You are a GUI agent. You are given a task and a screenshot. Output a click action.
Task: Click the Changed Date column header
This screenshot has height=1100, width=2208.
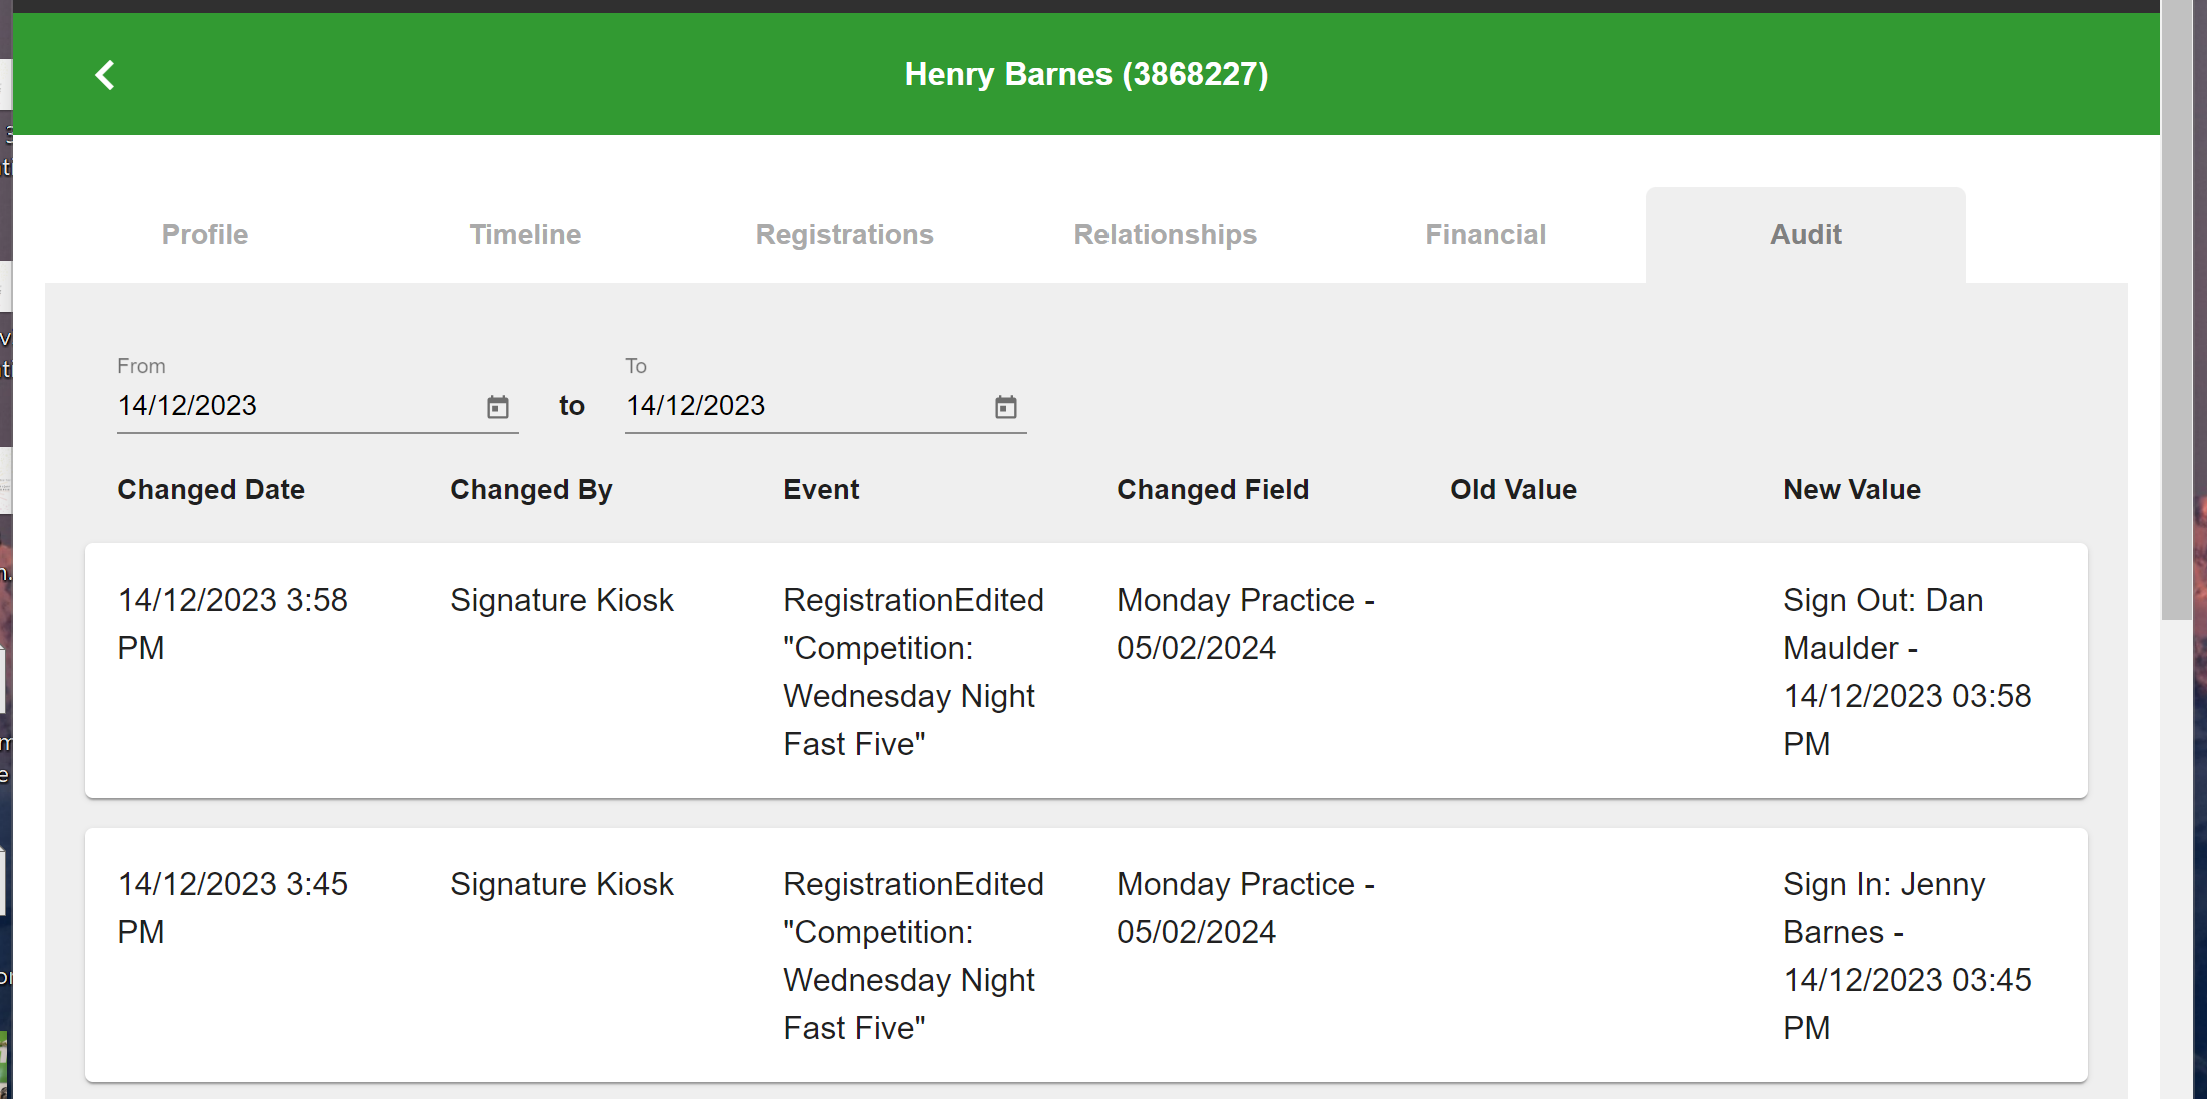coord(211,490)
